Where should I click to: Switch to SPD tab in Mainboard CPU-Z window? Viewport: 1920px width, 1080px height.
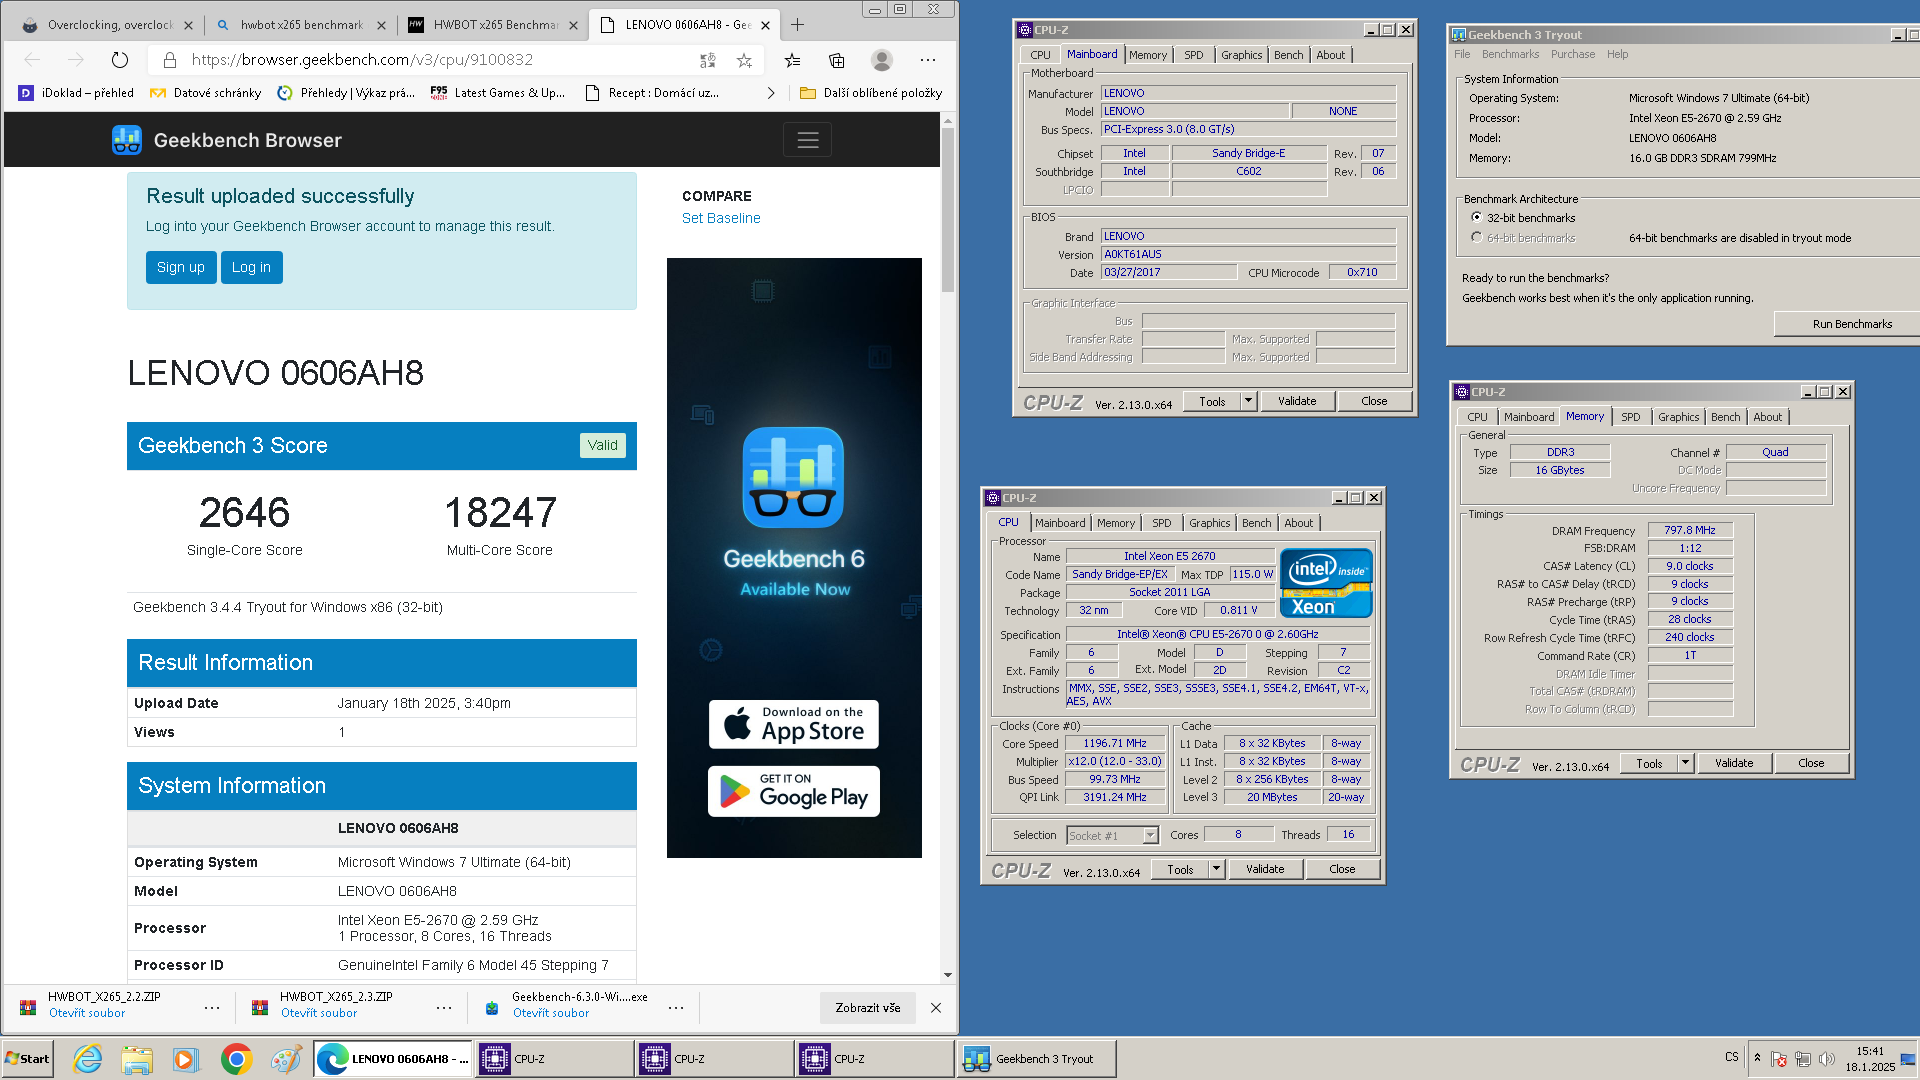(x=1193, y=55)
